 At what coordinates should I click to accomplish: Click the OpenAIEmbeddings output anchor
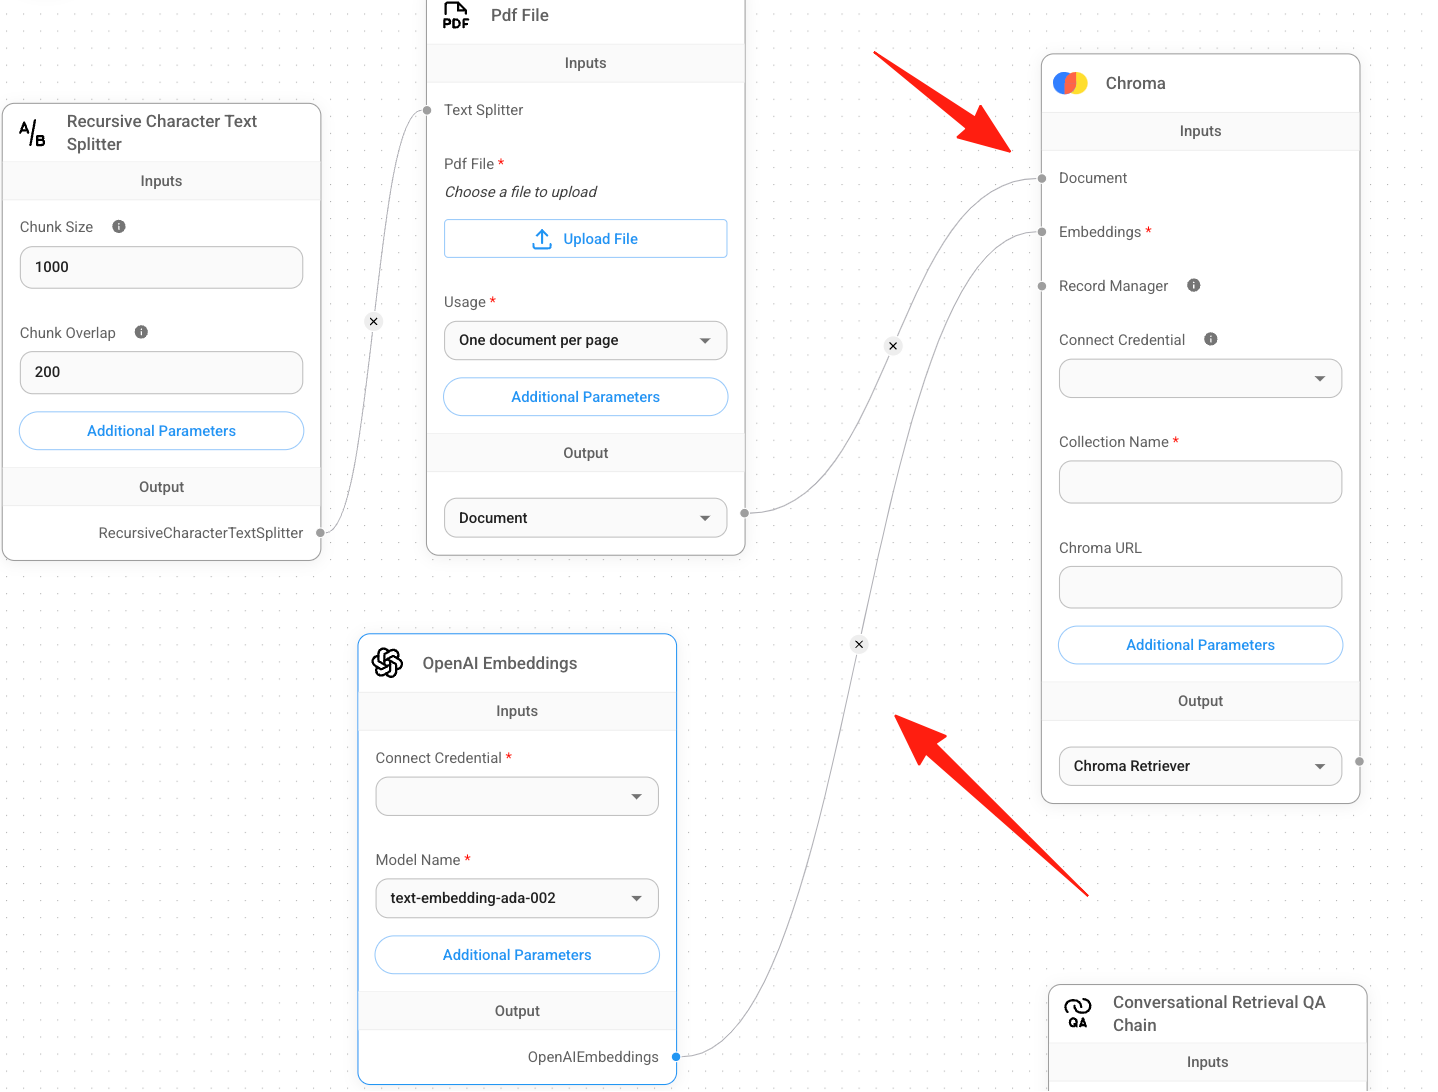[x=676, y=1057]
